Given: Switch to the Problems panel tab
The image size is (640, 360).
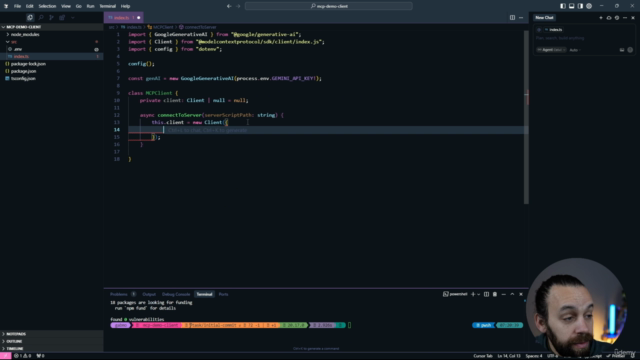Looking at the screenshot, I should (x=119, y=294).
